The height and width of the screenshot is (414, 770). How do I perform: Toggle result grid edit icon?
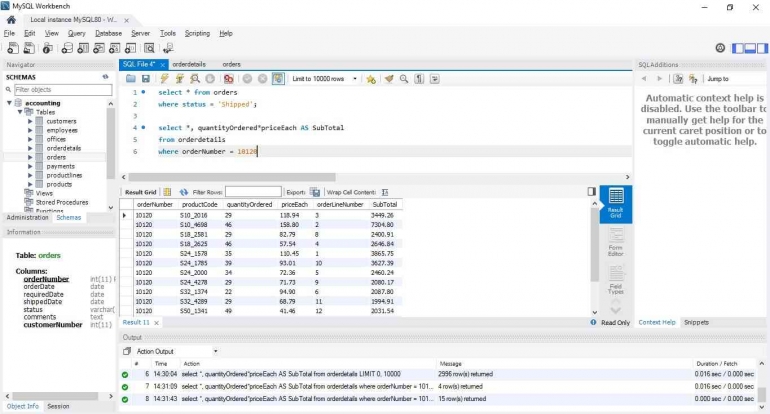(x=167, y=192)
